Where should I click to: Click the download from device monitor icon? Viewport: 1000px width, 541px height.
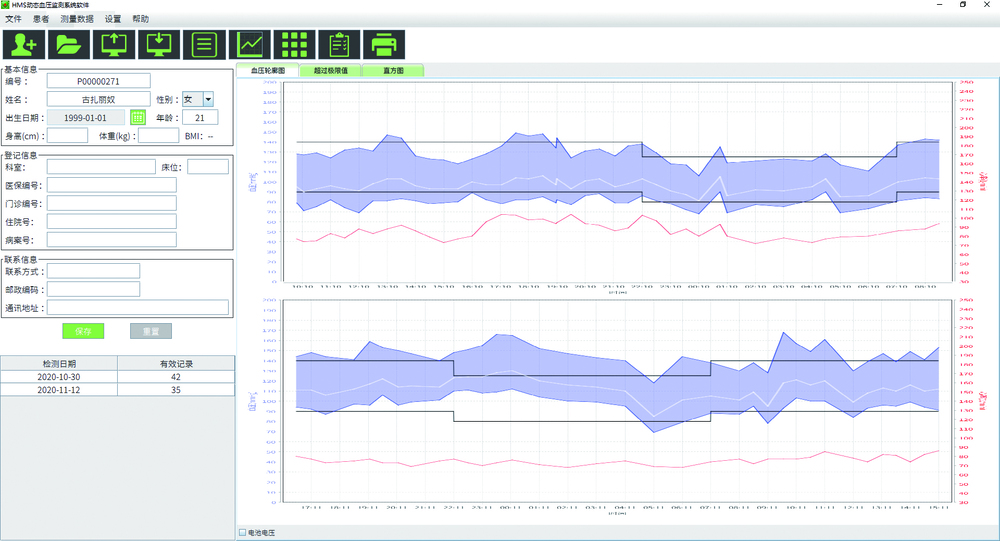[158, 45]
